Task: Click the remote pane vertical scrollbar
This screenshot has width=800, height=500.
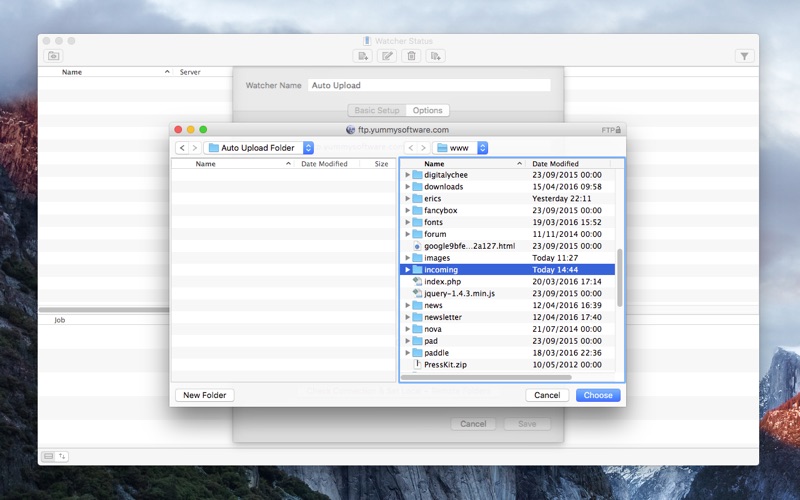Action: click(620, 278)
